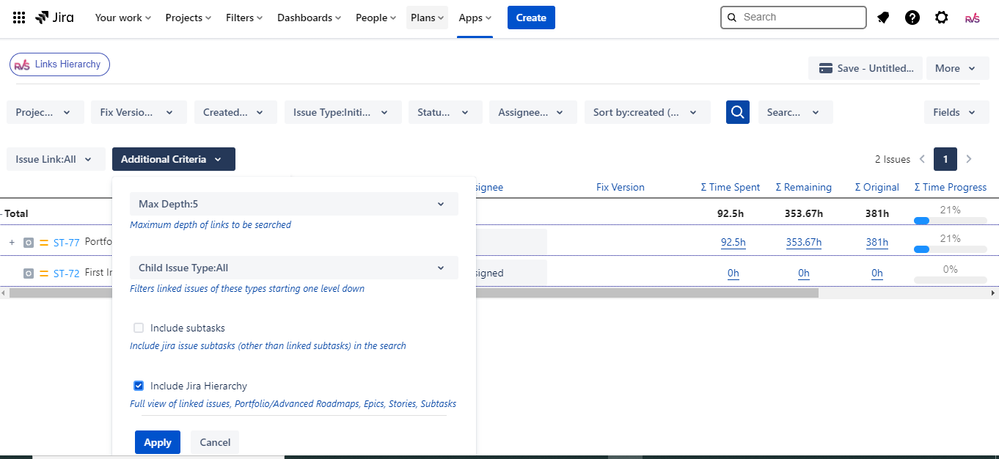Click the ST-72 row 0% progress bar
999x459 pixels.
[951, 280]
